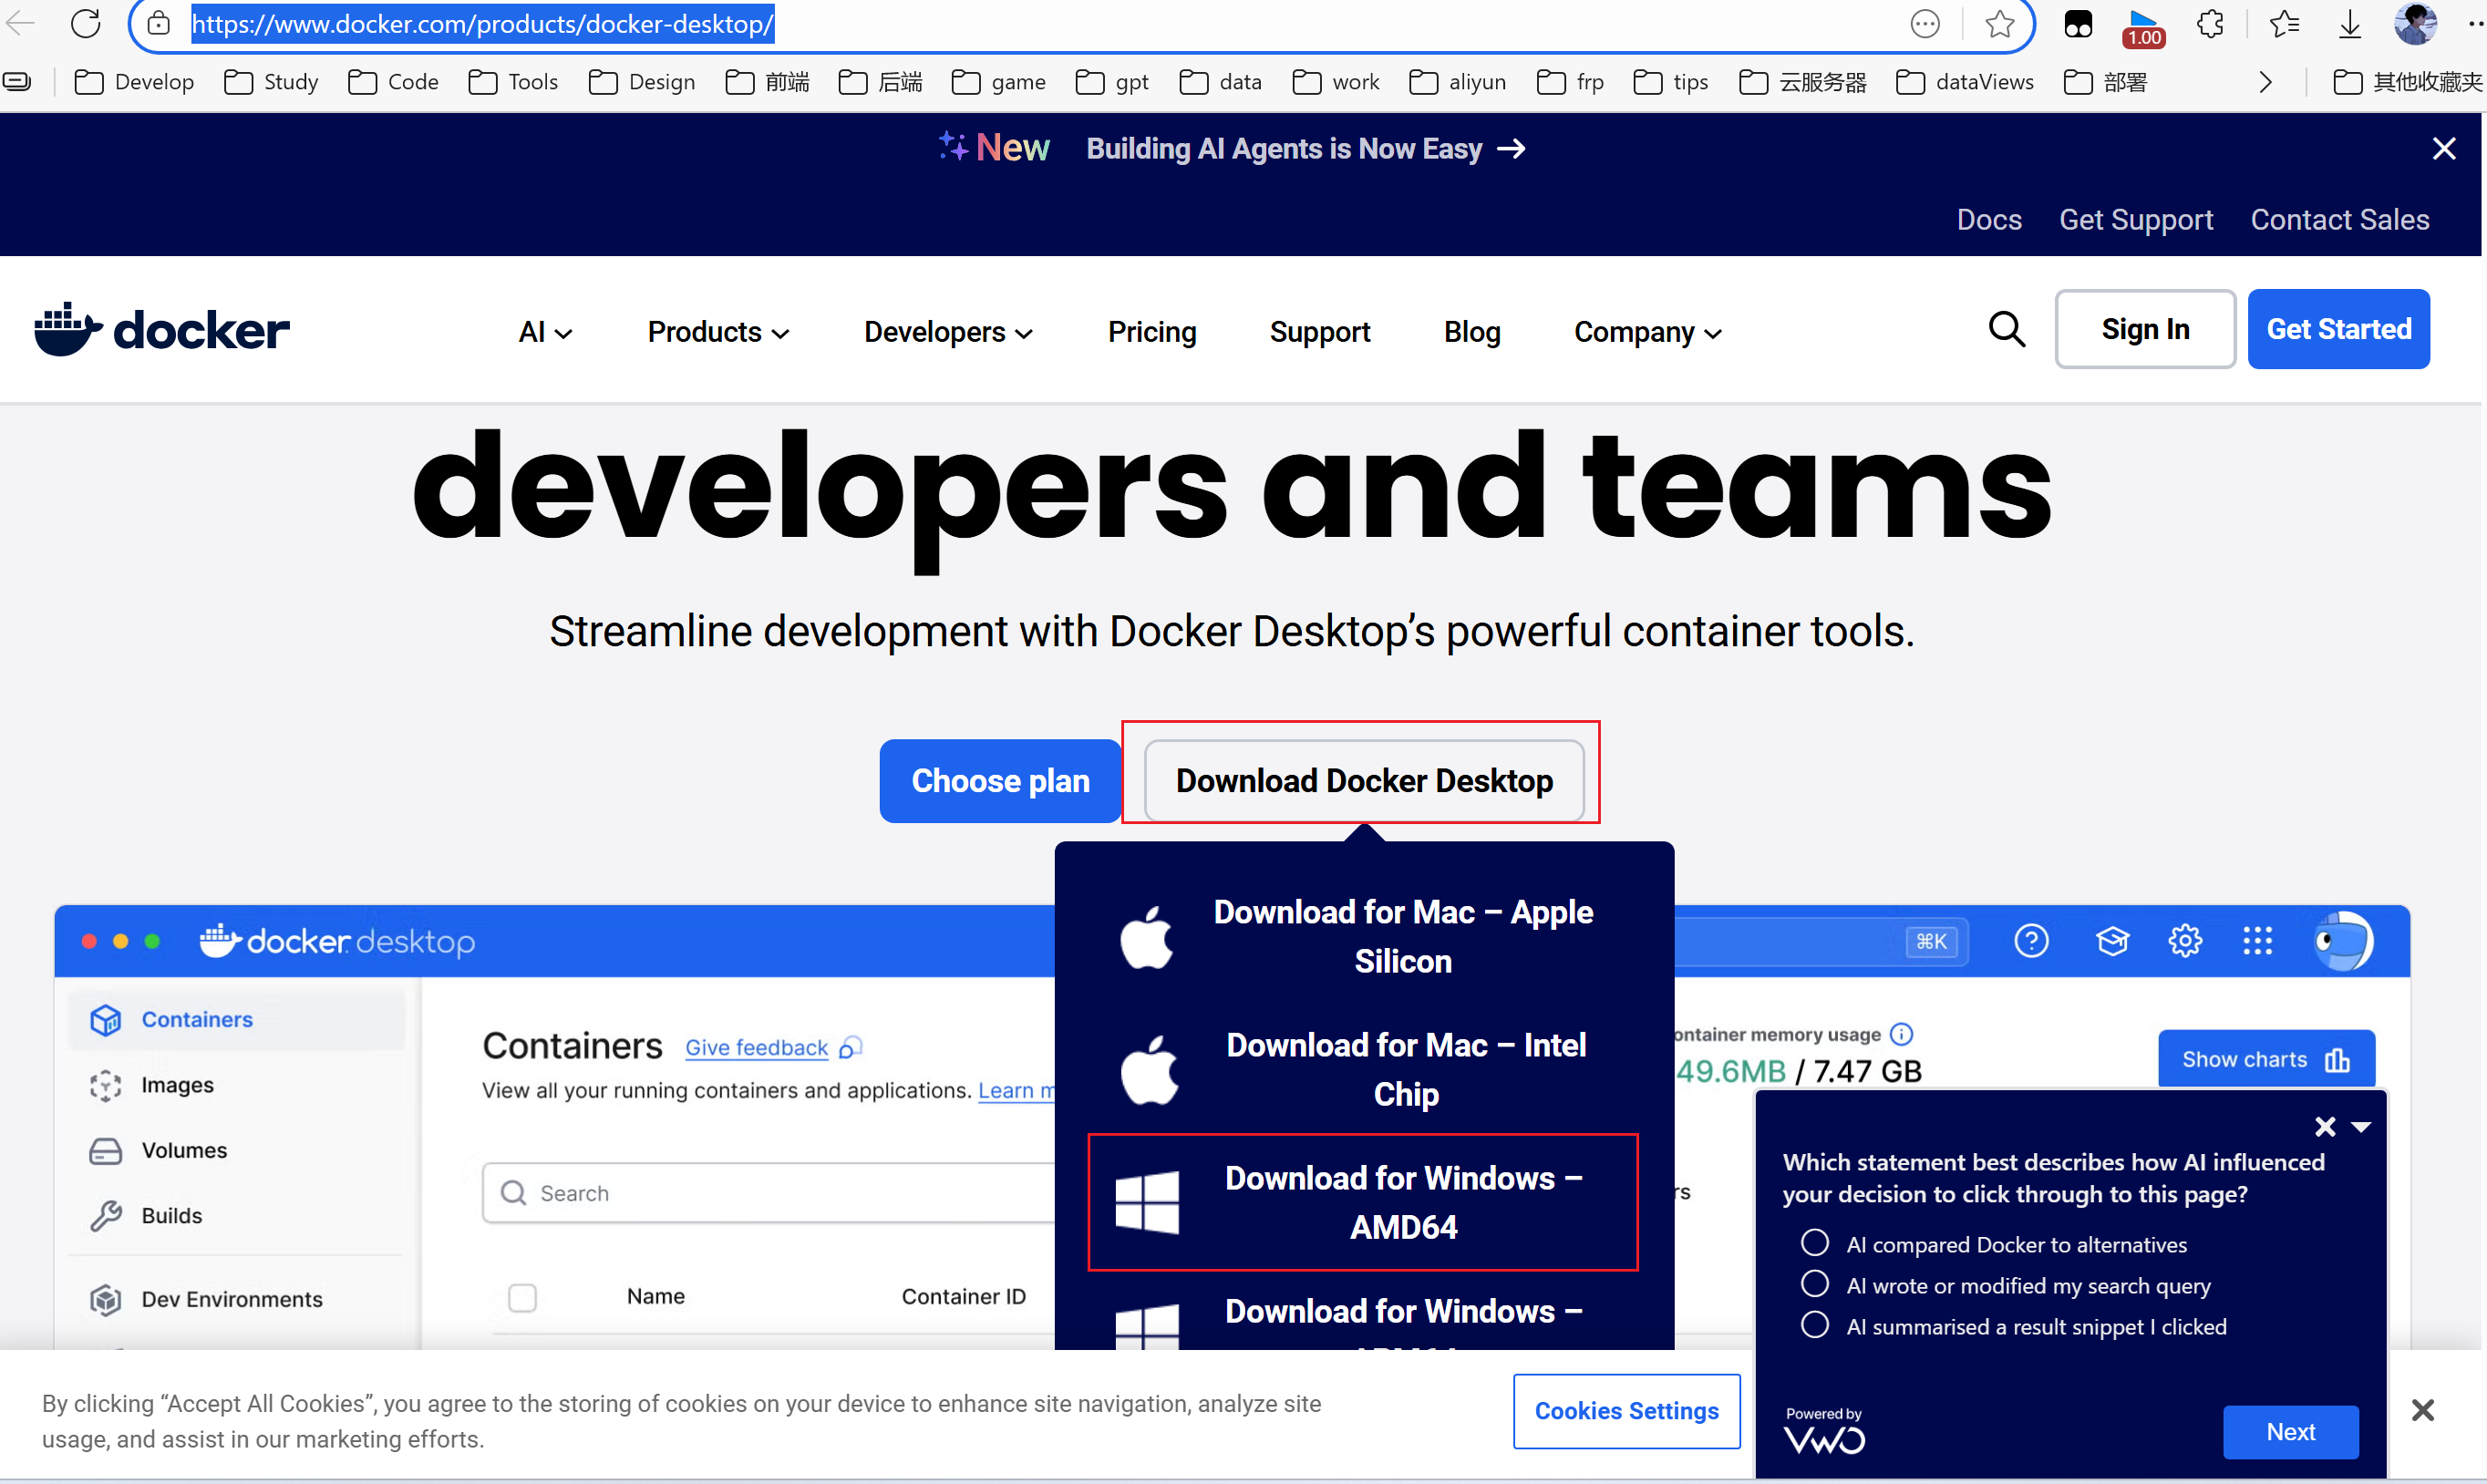Click the Give feedback link
The width and height of the screenshot is (2487, 1484).
coord(757,1047)
